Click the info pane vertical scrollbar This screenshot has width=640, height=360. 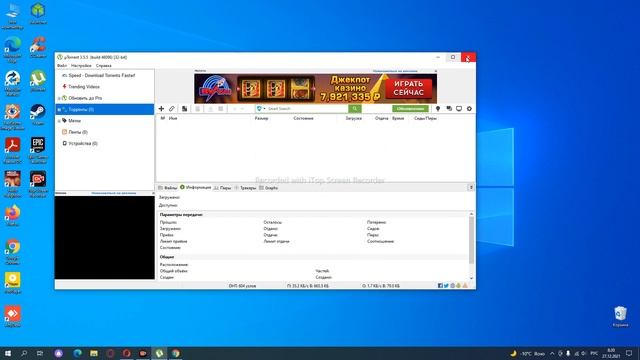click(471, 240)
